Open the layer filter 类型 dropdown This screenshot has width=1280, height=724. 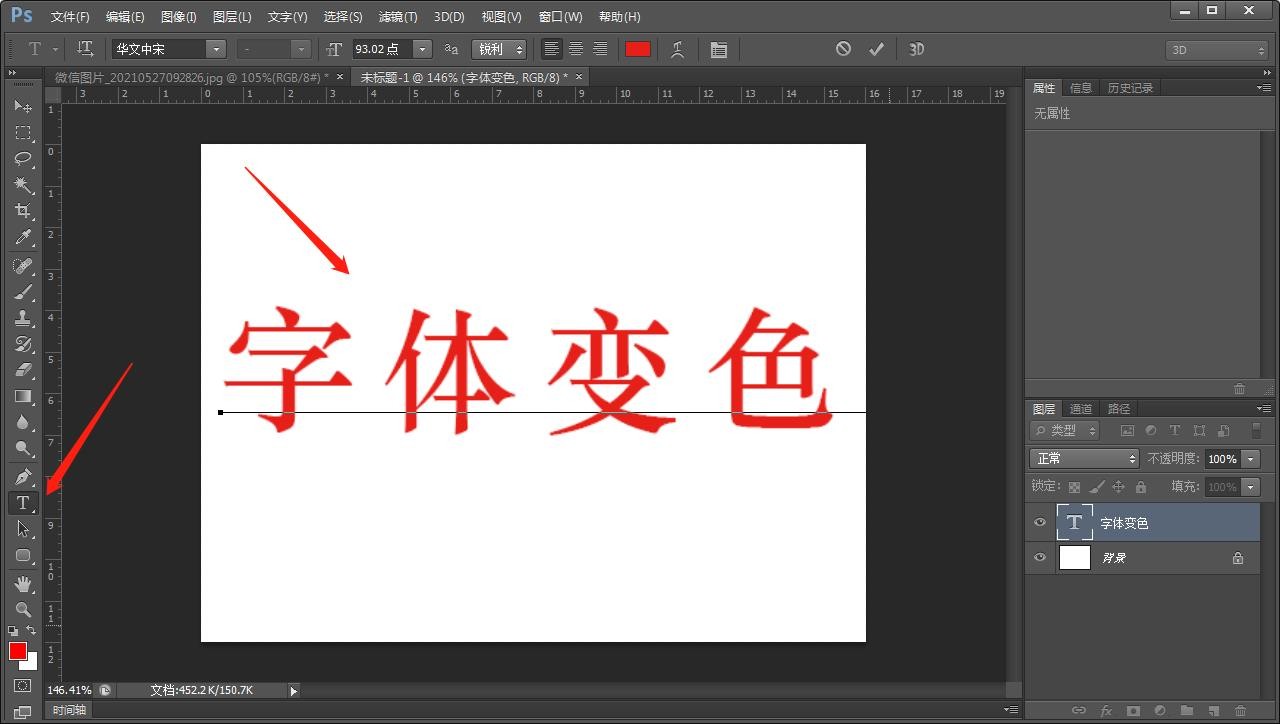point(1064,431)
